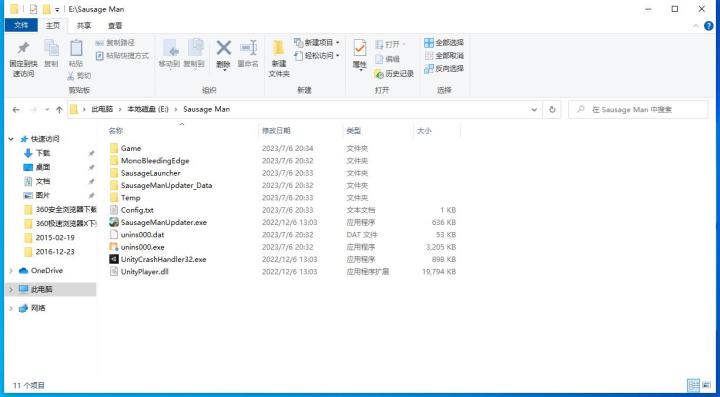Open recent locations dropdown arrow
The width and height of the screenshot is (720, 397).
tap(47, 110)
